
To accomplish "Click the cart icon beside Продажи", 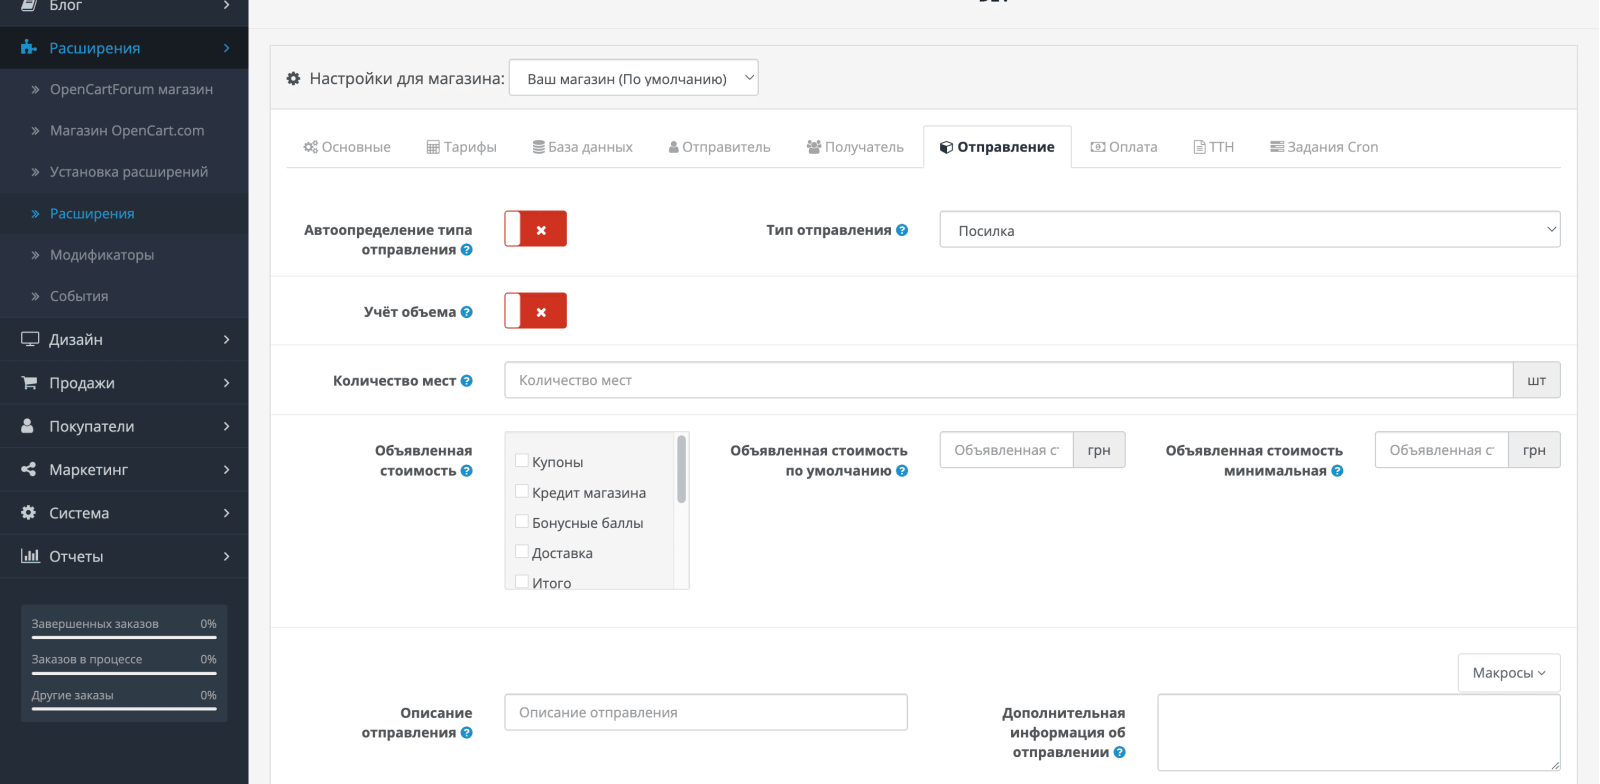I will coord(30,383).
